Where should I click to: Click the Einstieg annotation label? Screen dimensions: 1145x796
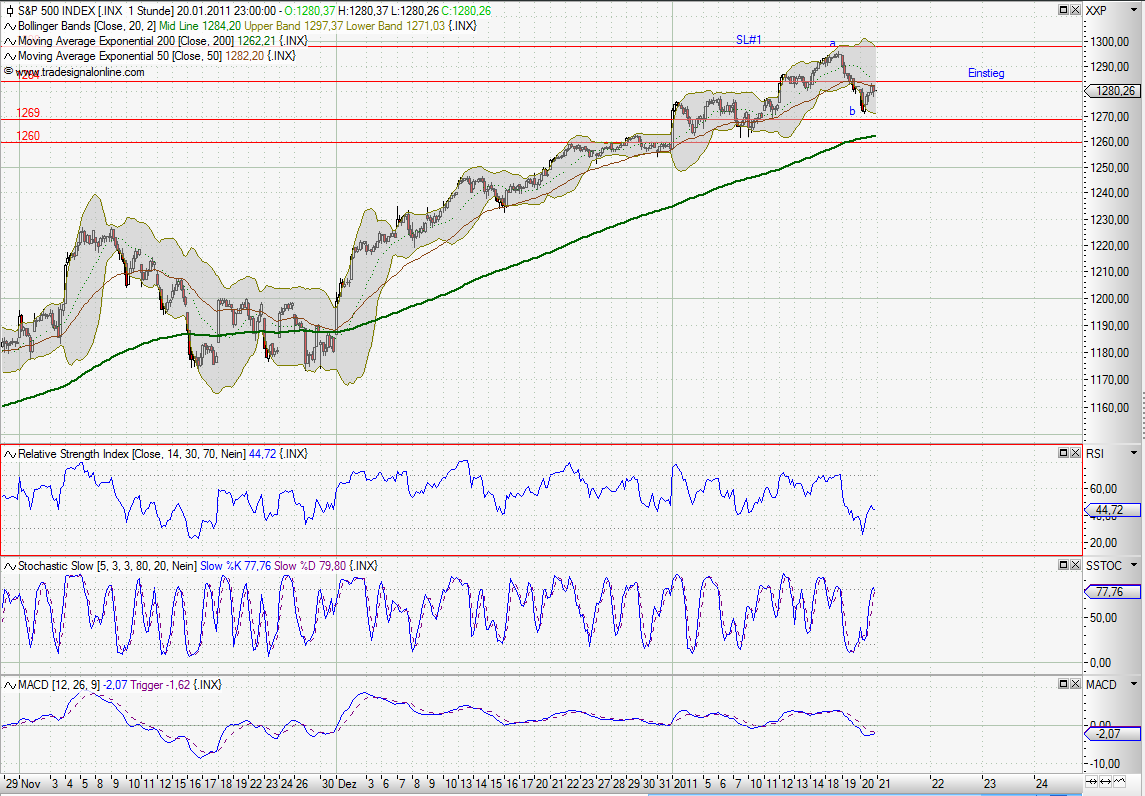[986, 73]
